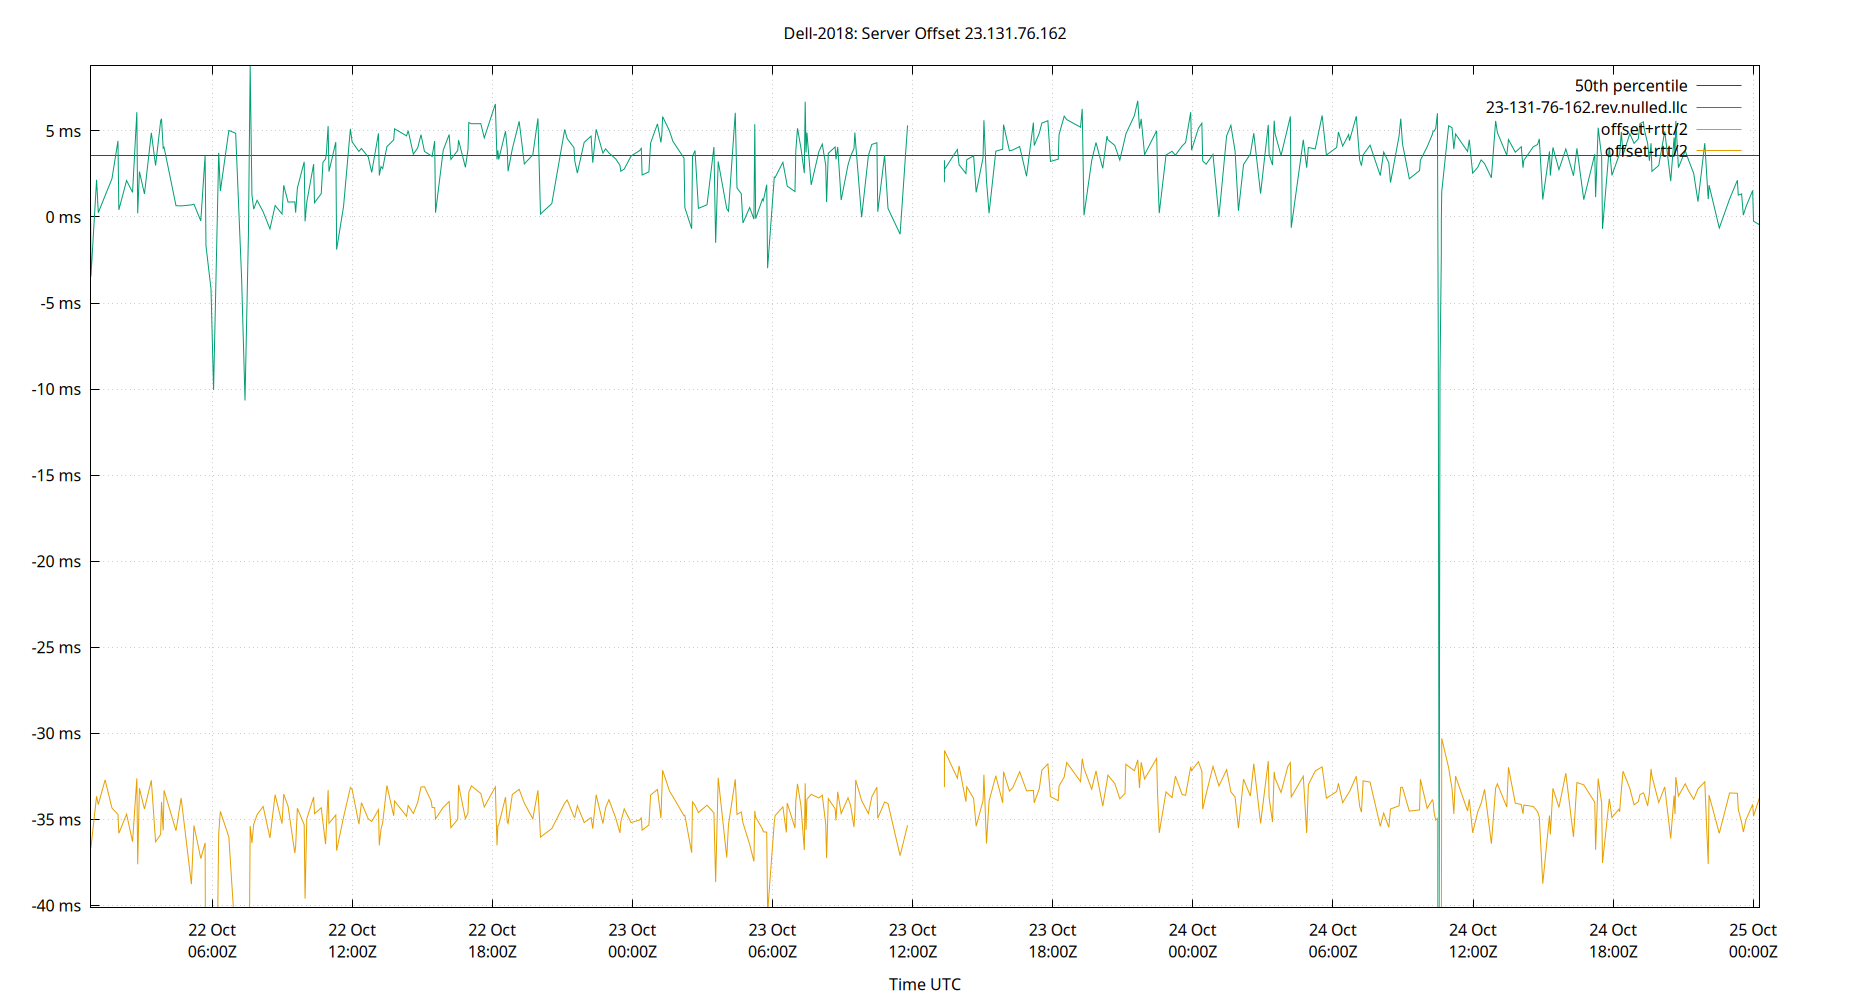Viewport: 1850px width, 1000px height.
Task: Click the '25 Oct 00:00Z' time label
Action: click(x=1753, y=941)
